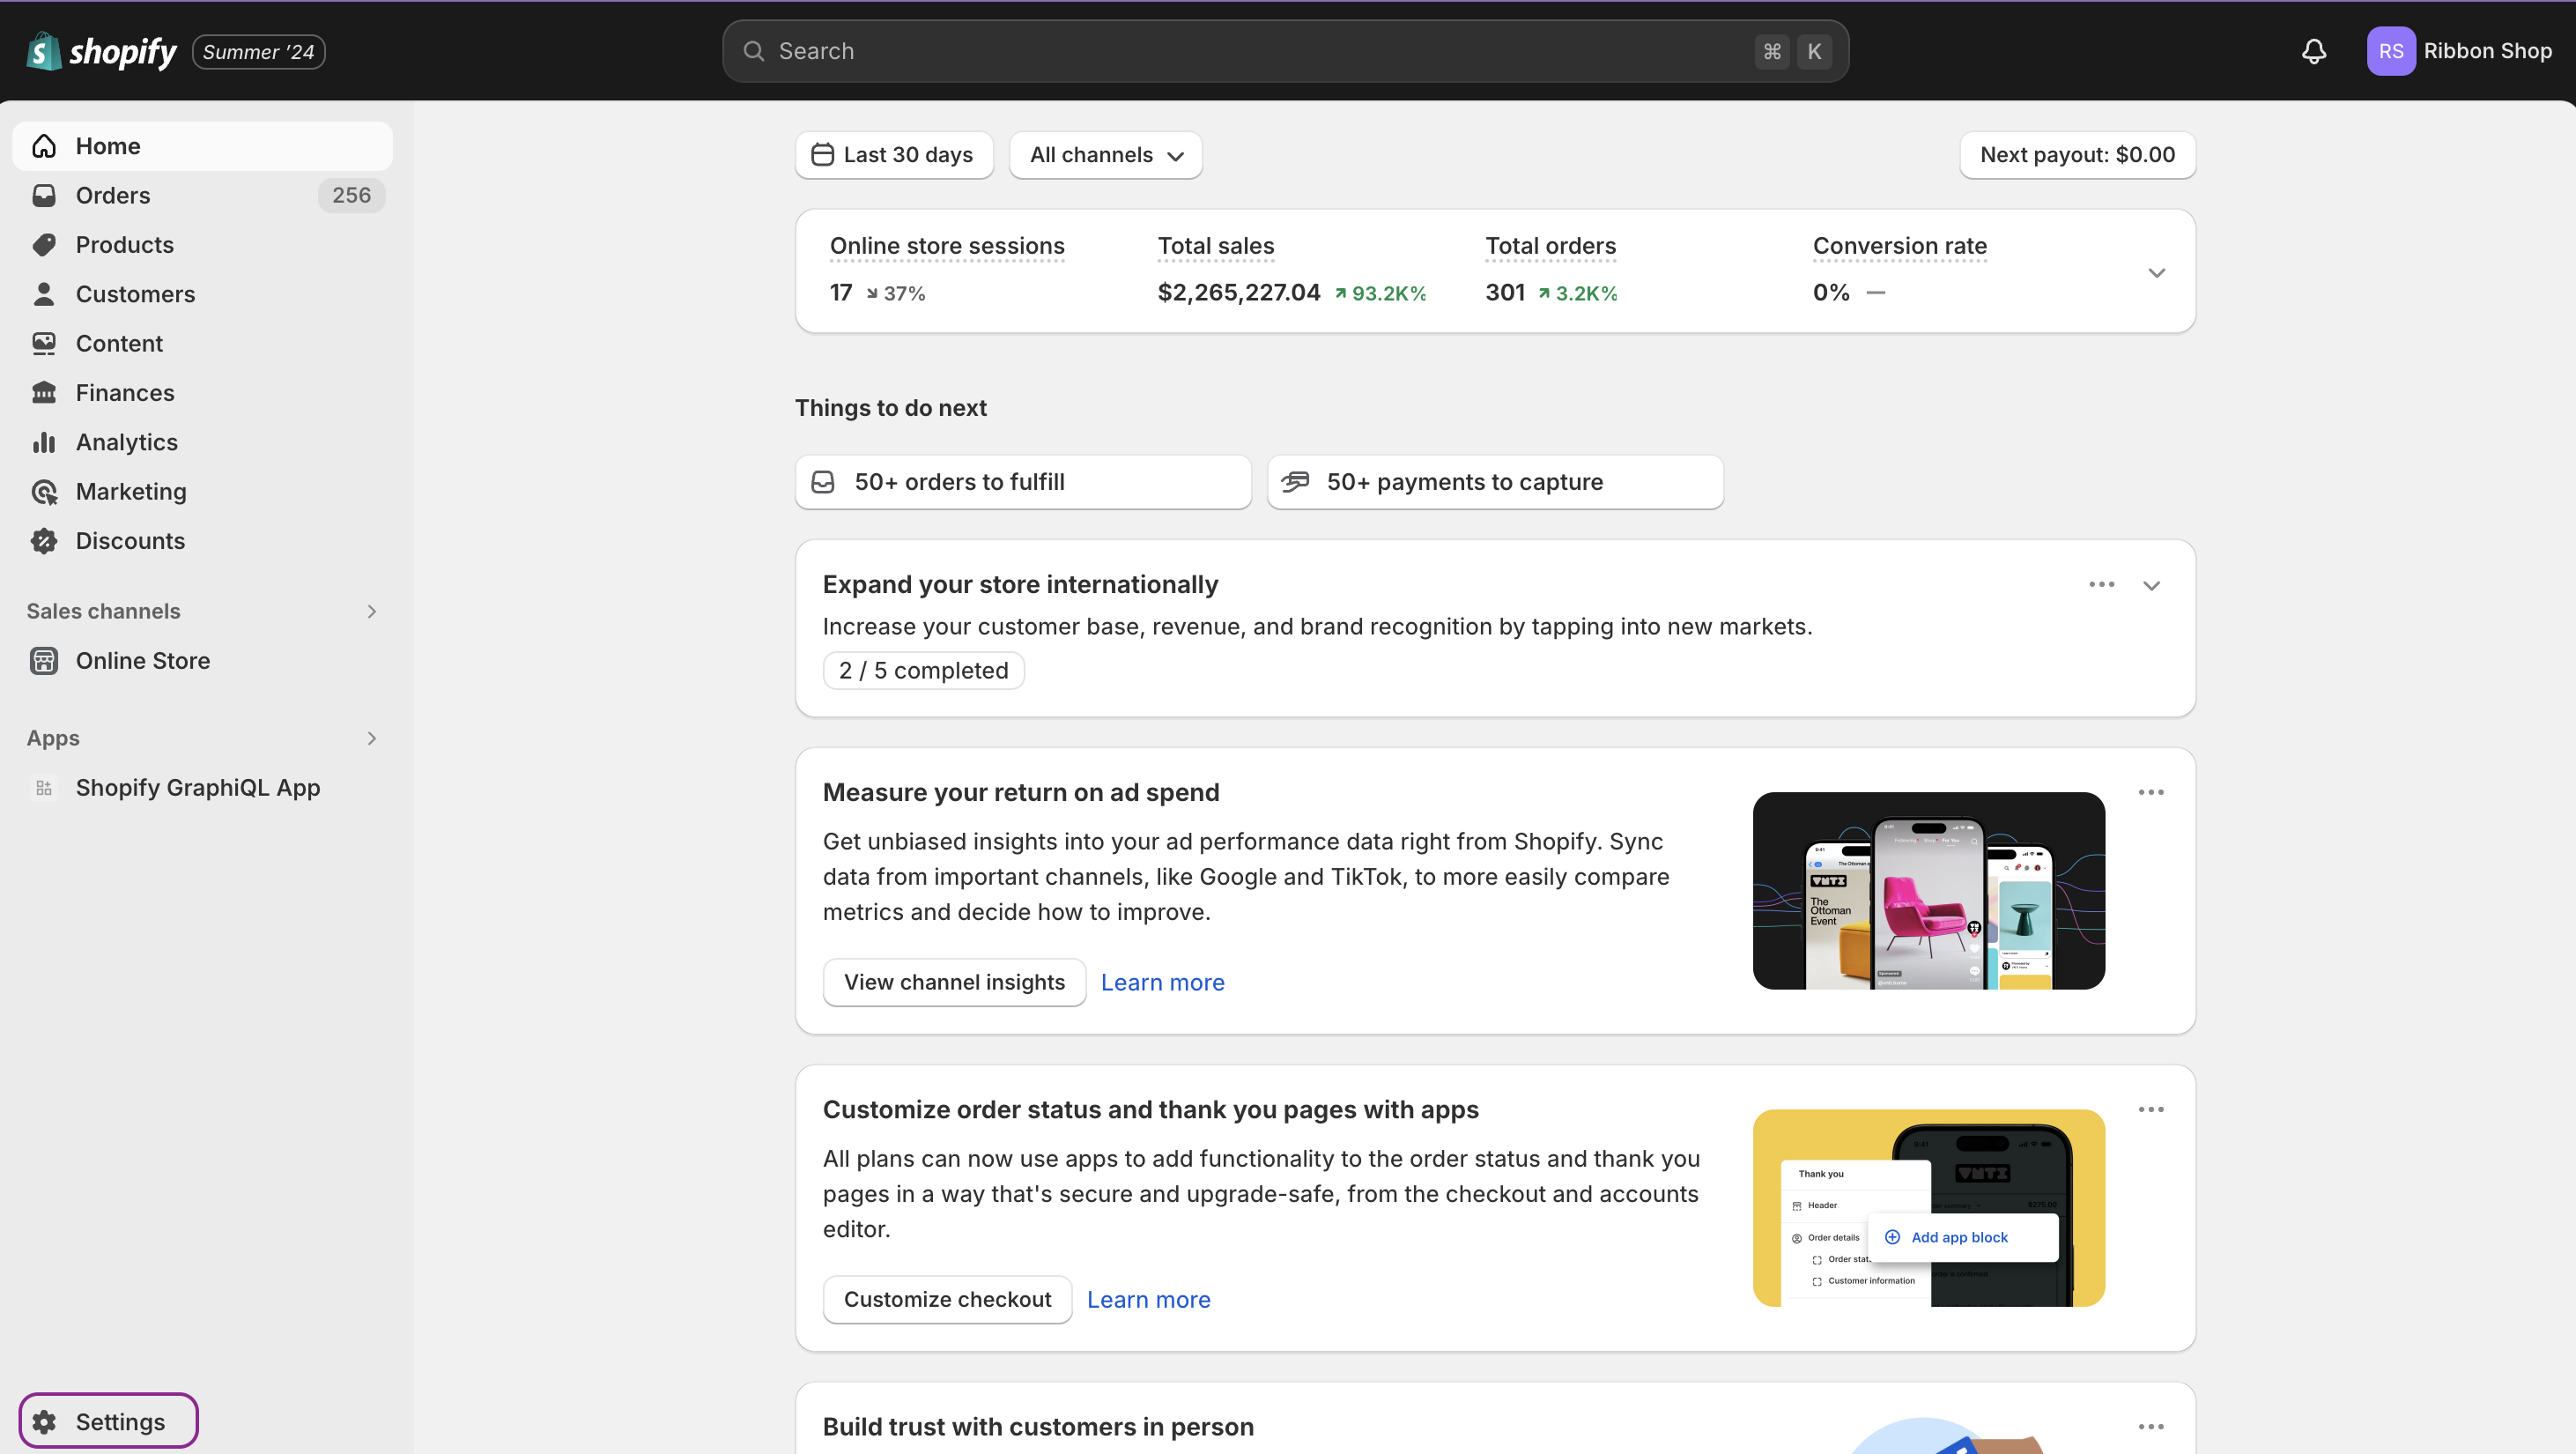Open the Finances section
The height and width of the screenshot is (1454, 2576).
(x=126, y=392)
